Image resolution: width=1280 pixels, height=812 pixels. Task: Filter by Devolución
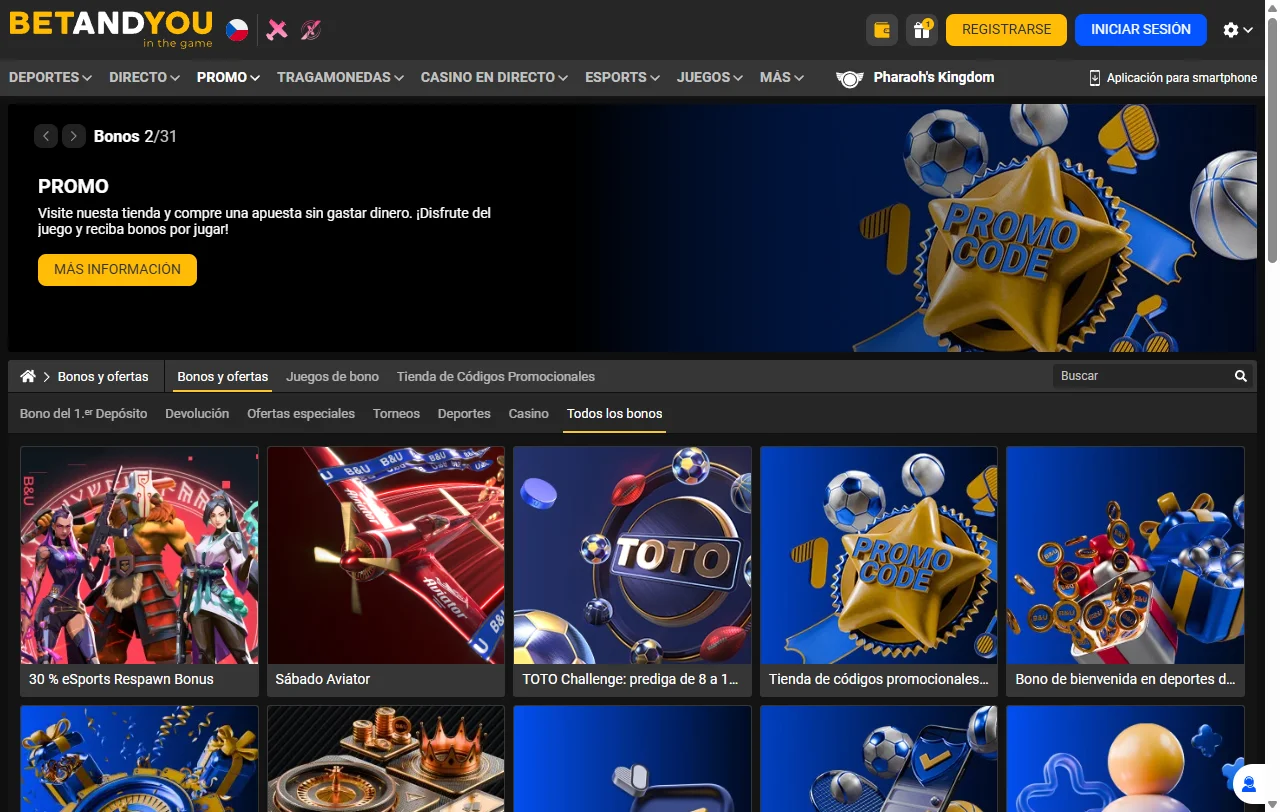pos(197,413)
